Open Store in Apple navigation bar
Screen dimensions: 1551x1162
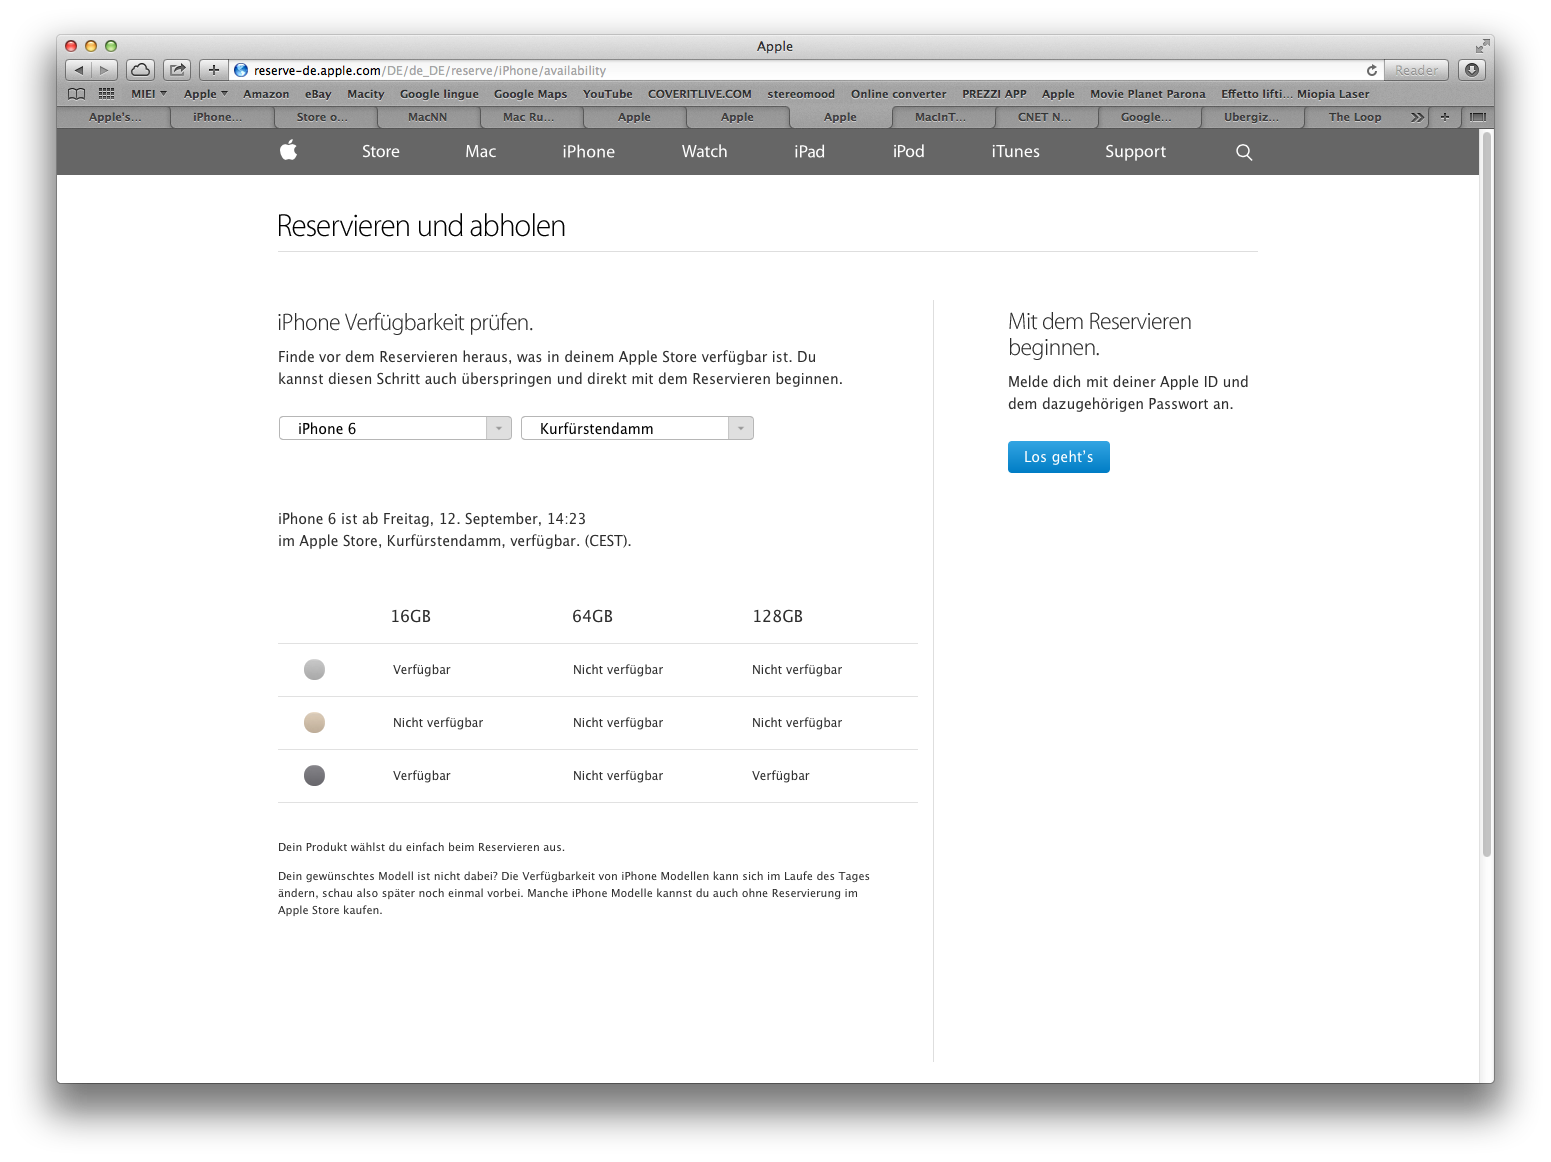pos(381,152)
